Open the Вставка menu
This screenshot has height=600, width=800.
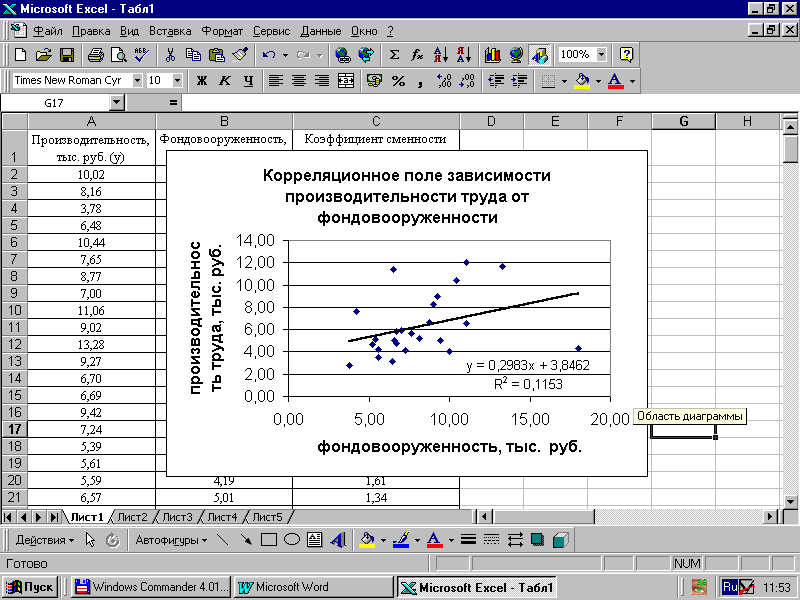(x=170, y=31)
